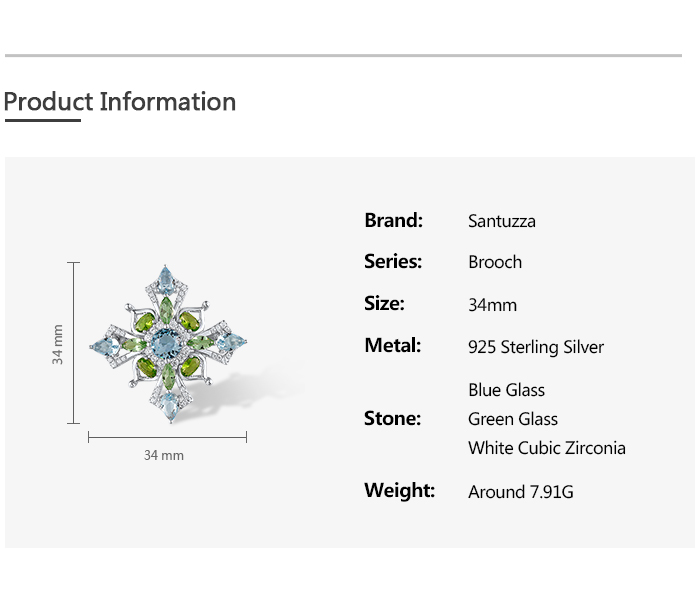Click the brooch product image
Screen dimensions: 700x606
(x=168, y=343)
